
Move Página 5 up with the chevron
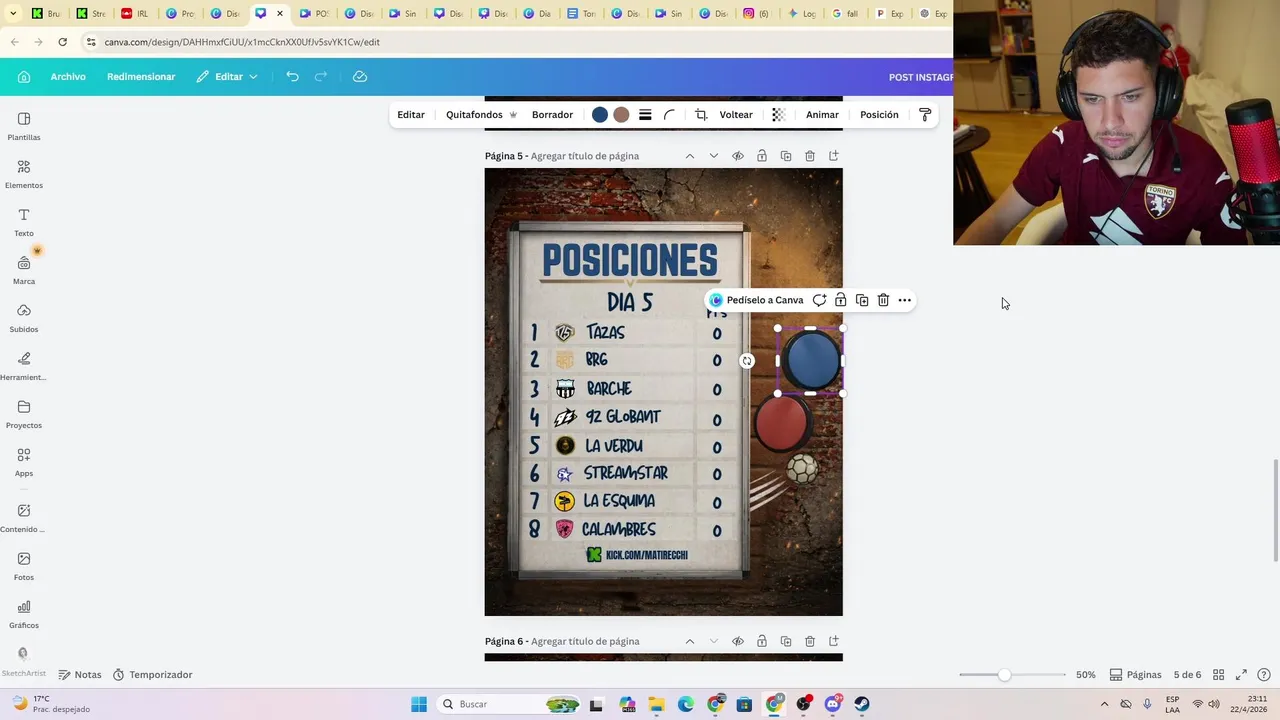pyautogui.click(x=690, y=156)
